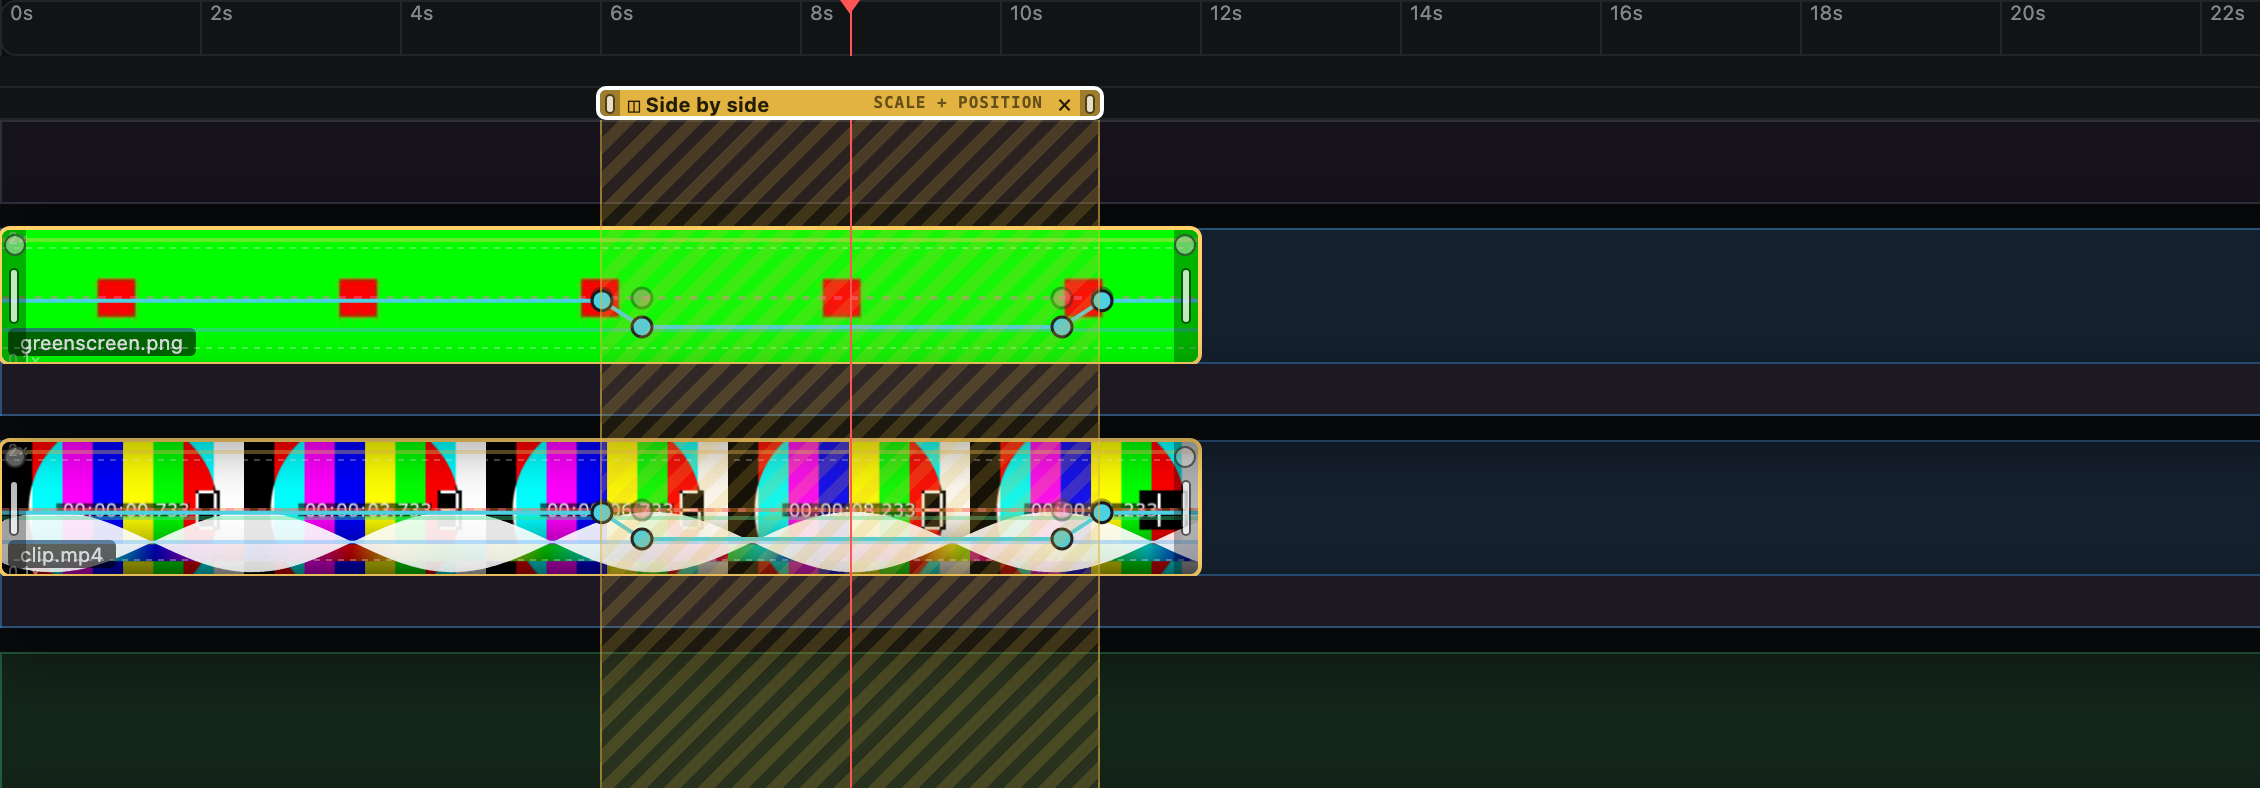2260x788 pixels.
Task: Select the last keyframe on greenscreen.png
Action: pyautogui.click(x=1102, y=300)
